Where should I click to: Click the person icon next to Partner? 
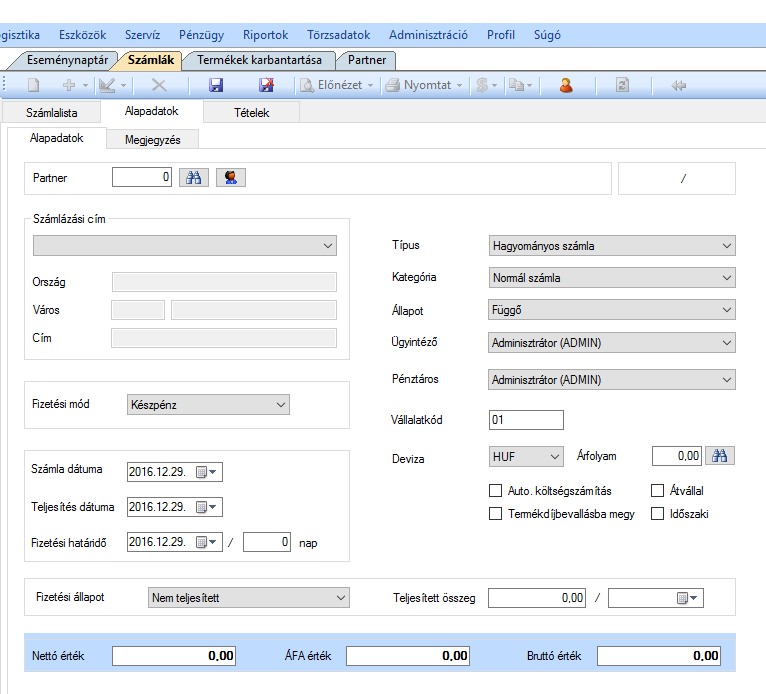click(231, 177)
